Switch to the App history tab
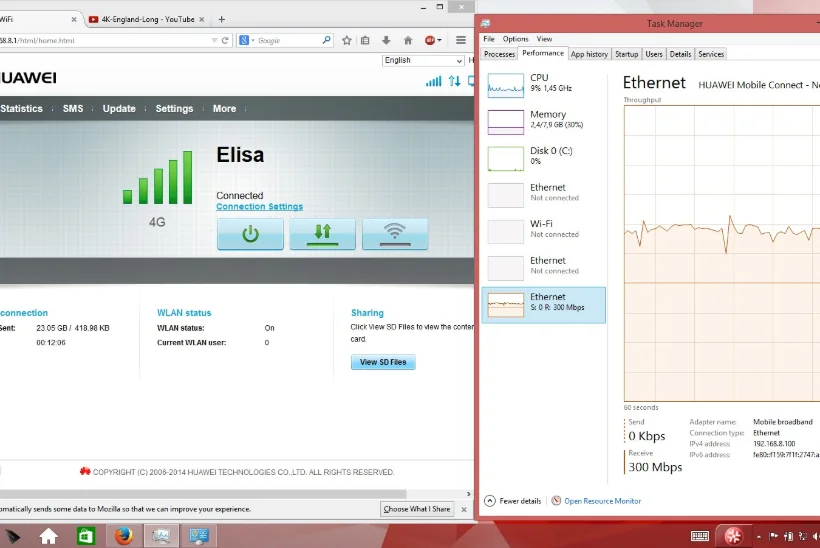 click(x=589, y=54)
